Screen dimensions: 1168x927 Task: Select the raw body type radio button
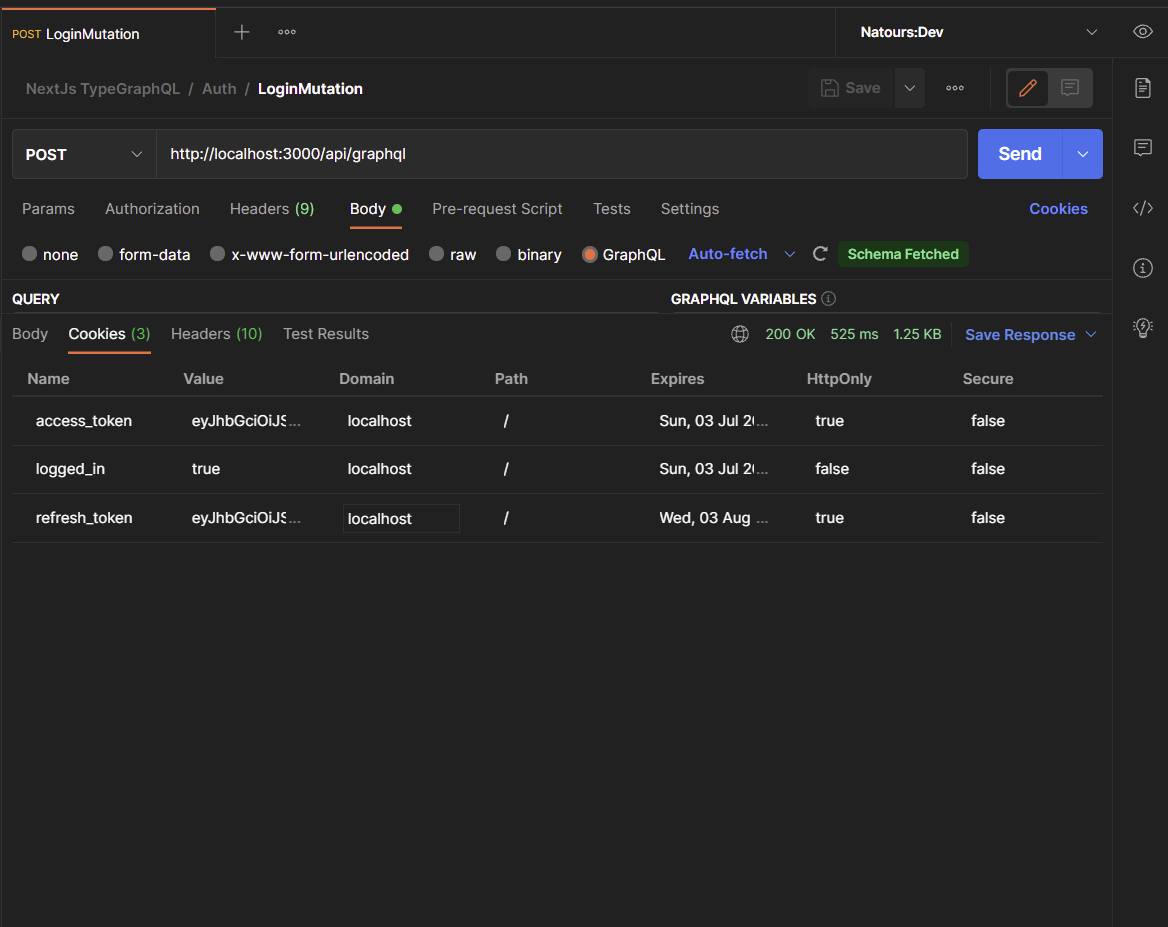pyautogui.click(x=437, y=254)
